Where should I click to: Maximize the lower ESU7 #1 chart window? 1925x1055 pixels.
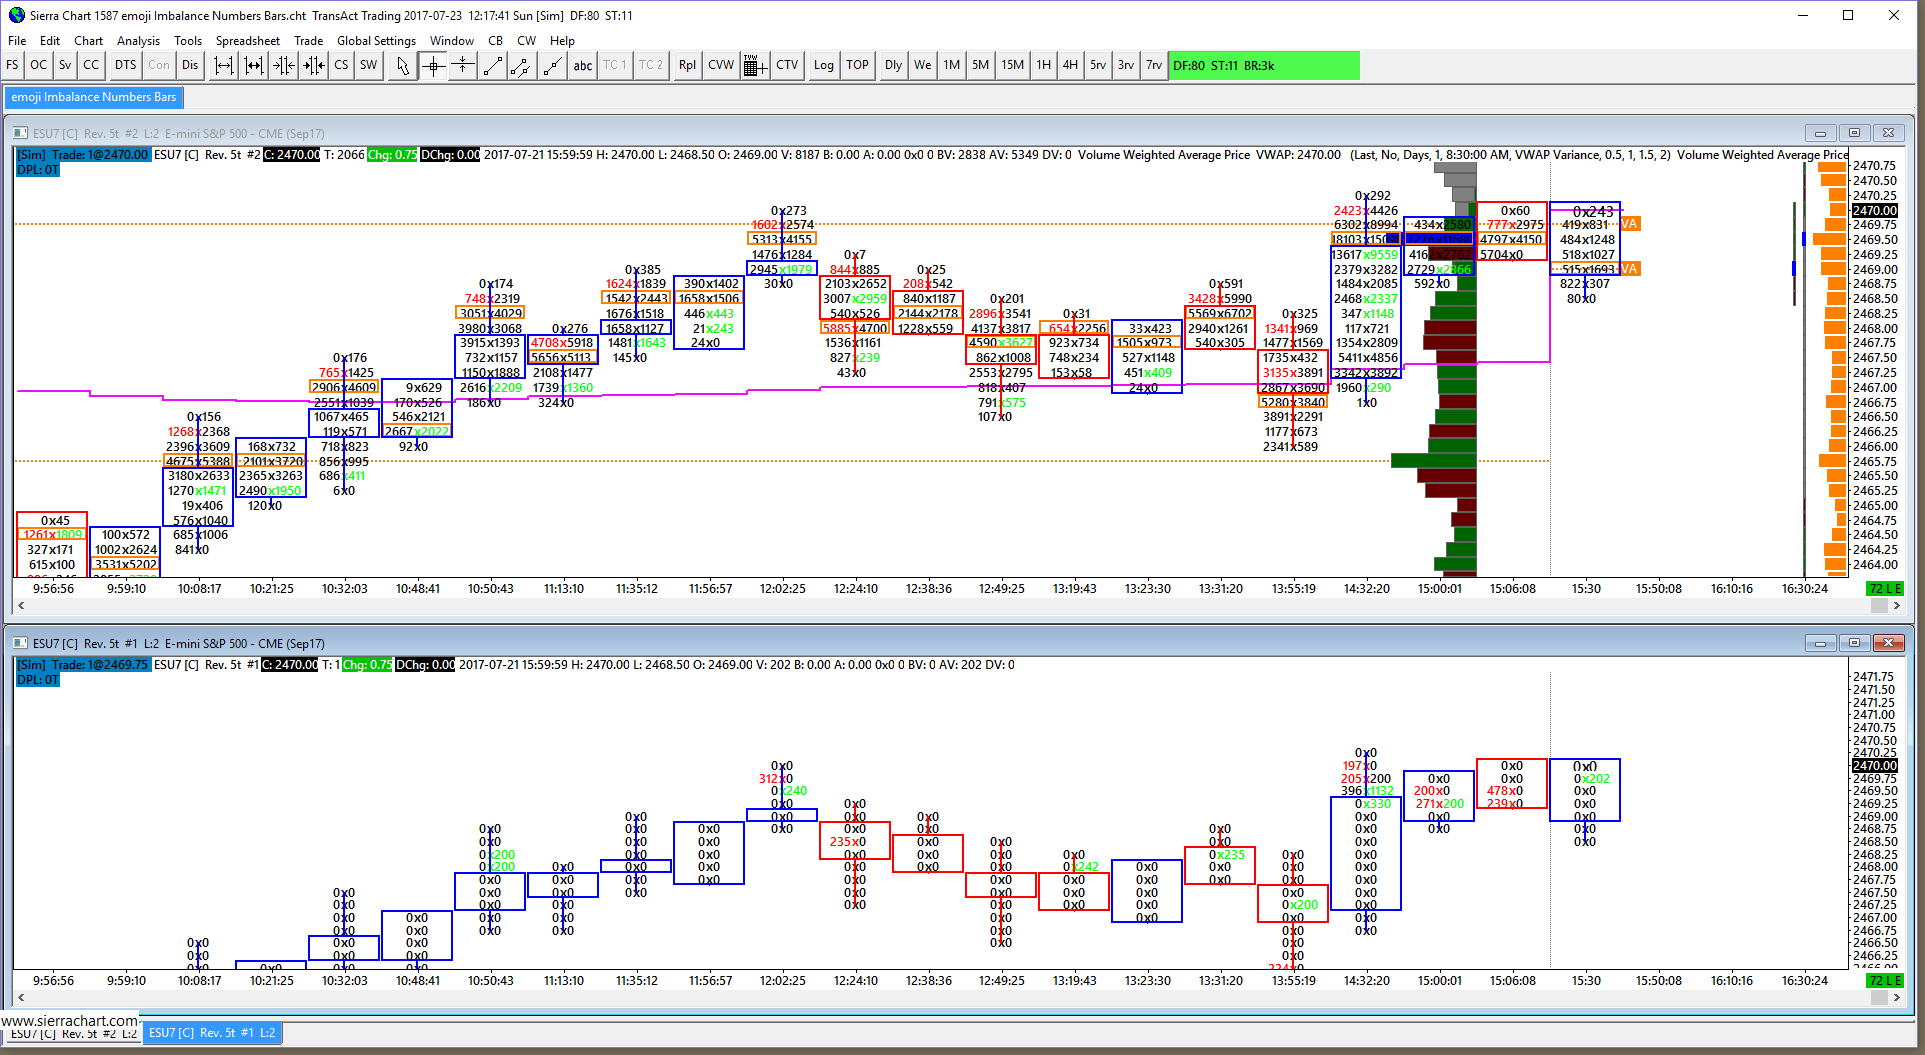coord(1854,643)
